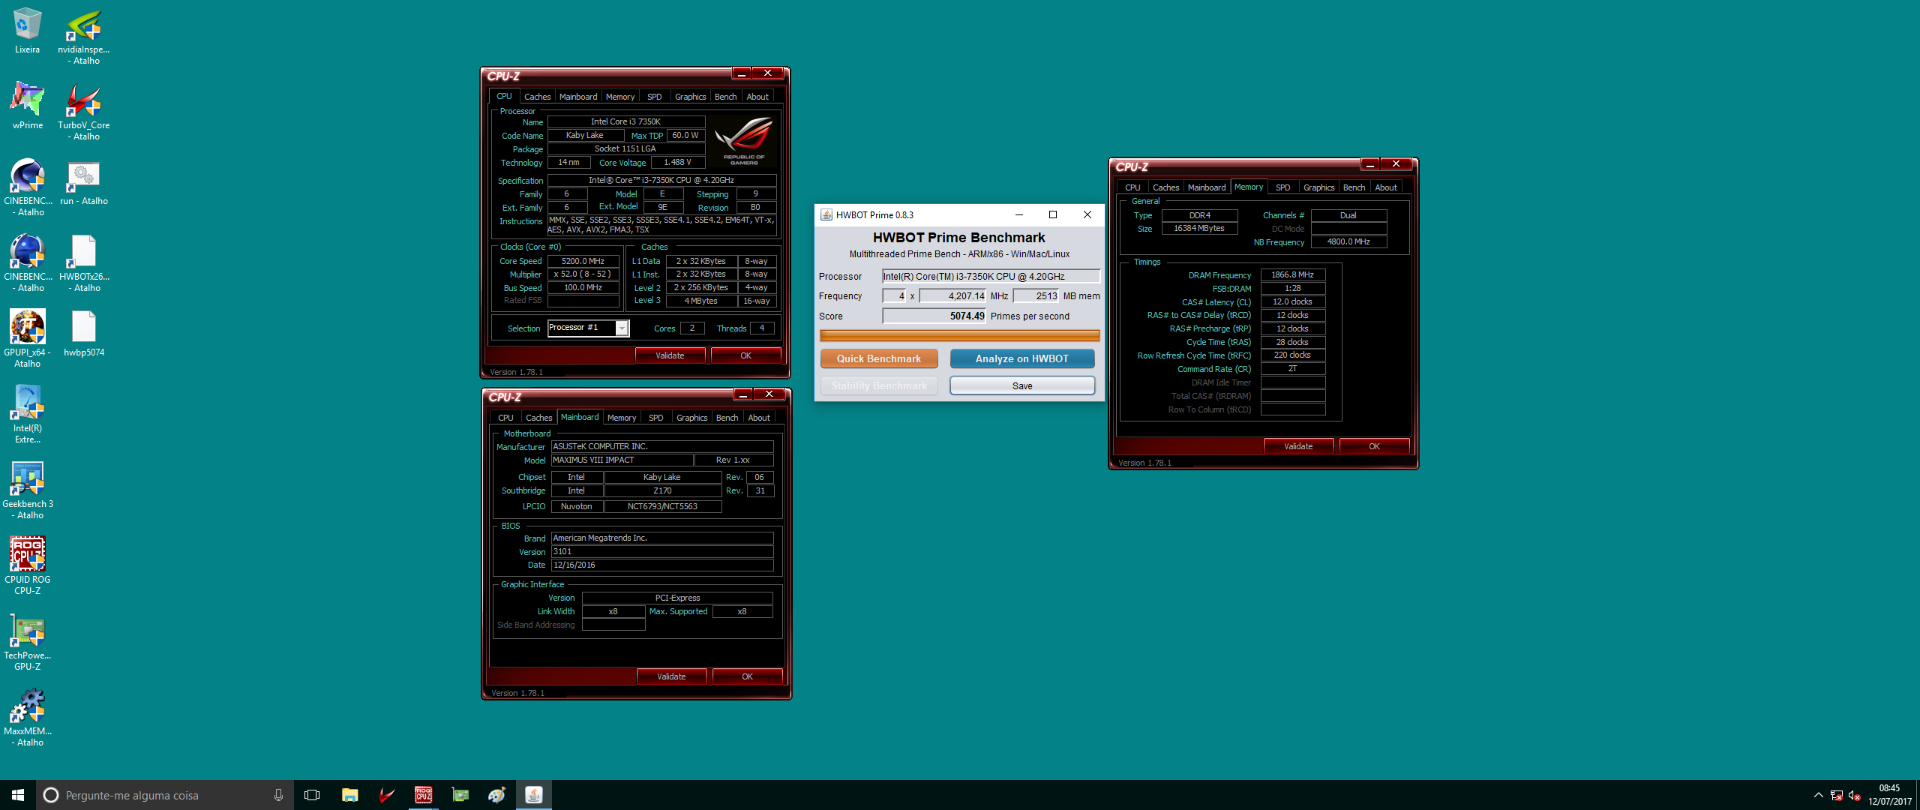
Task: Click the red checkmark taskbar icon
Action: 386,795
